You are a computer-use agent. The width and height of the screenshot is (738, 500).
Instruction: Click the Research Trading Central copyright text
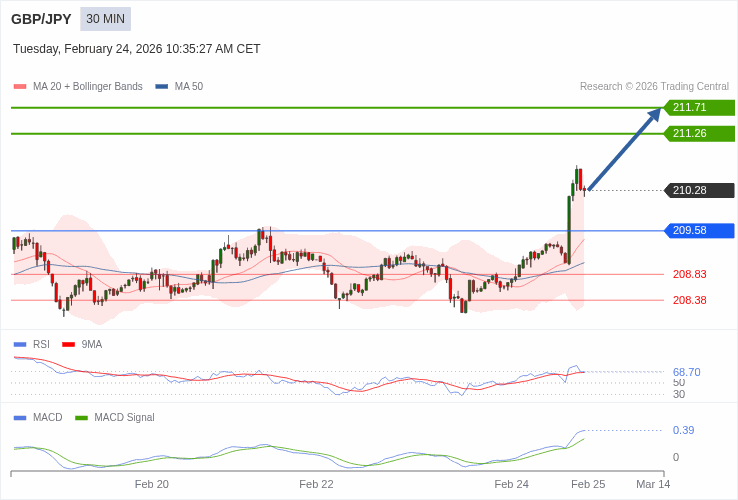tap(654, 87)
